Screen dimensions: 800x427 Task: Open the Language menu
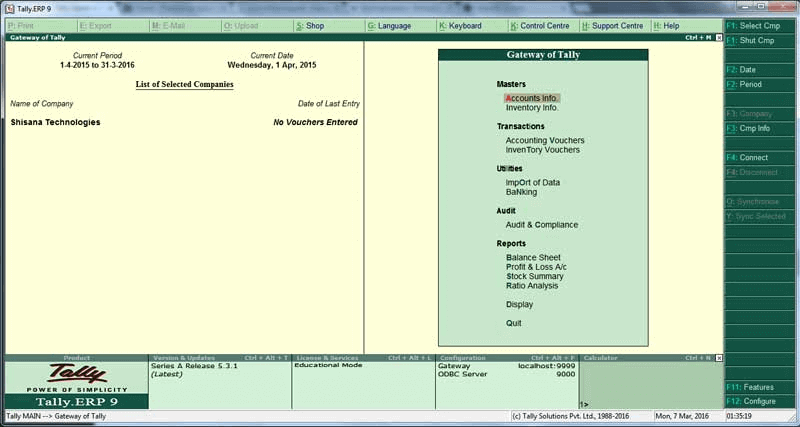[x=389, y=26]
